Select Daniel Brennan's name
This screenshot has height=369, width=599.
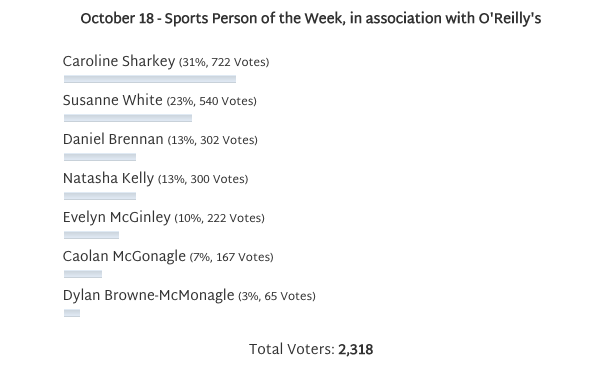[113, 139]
